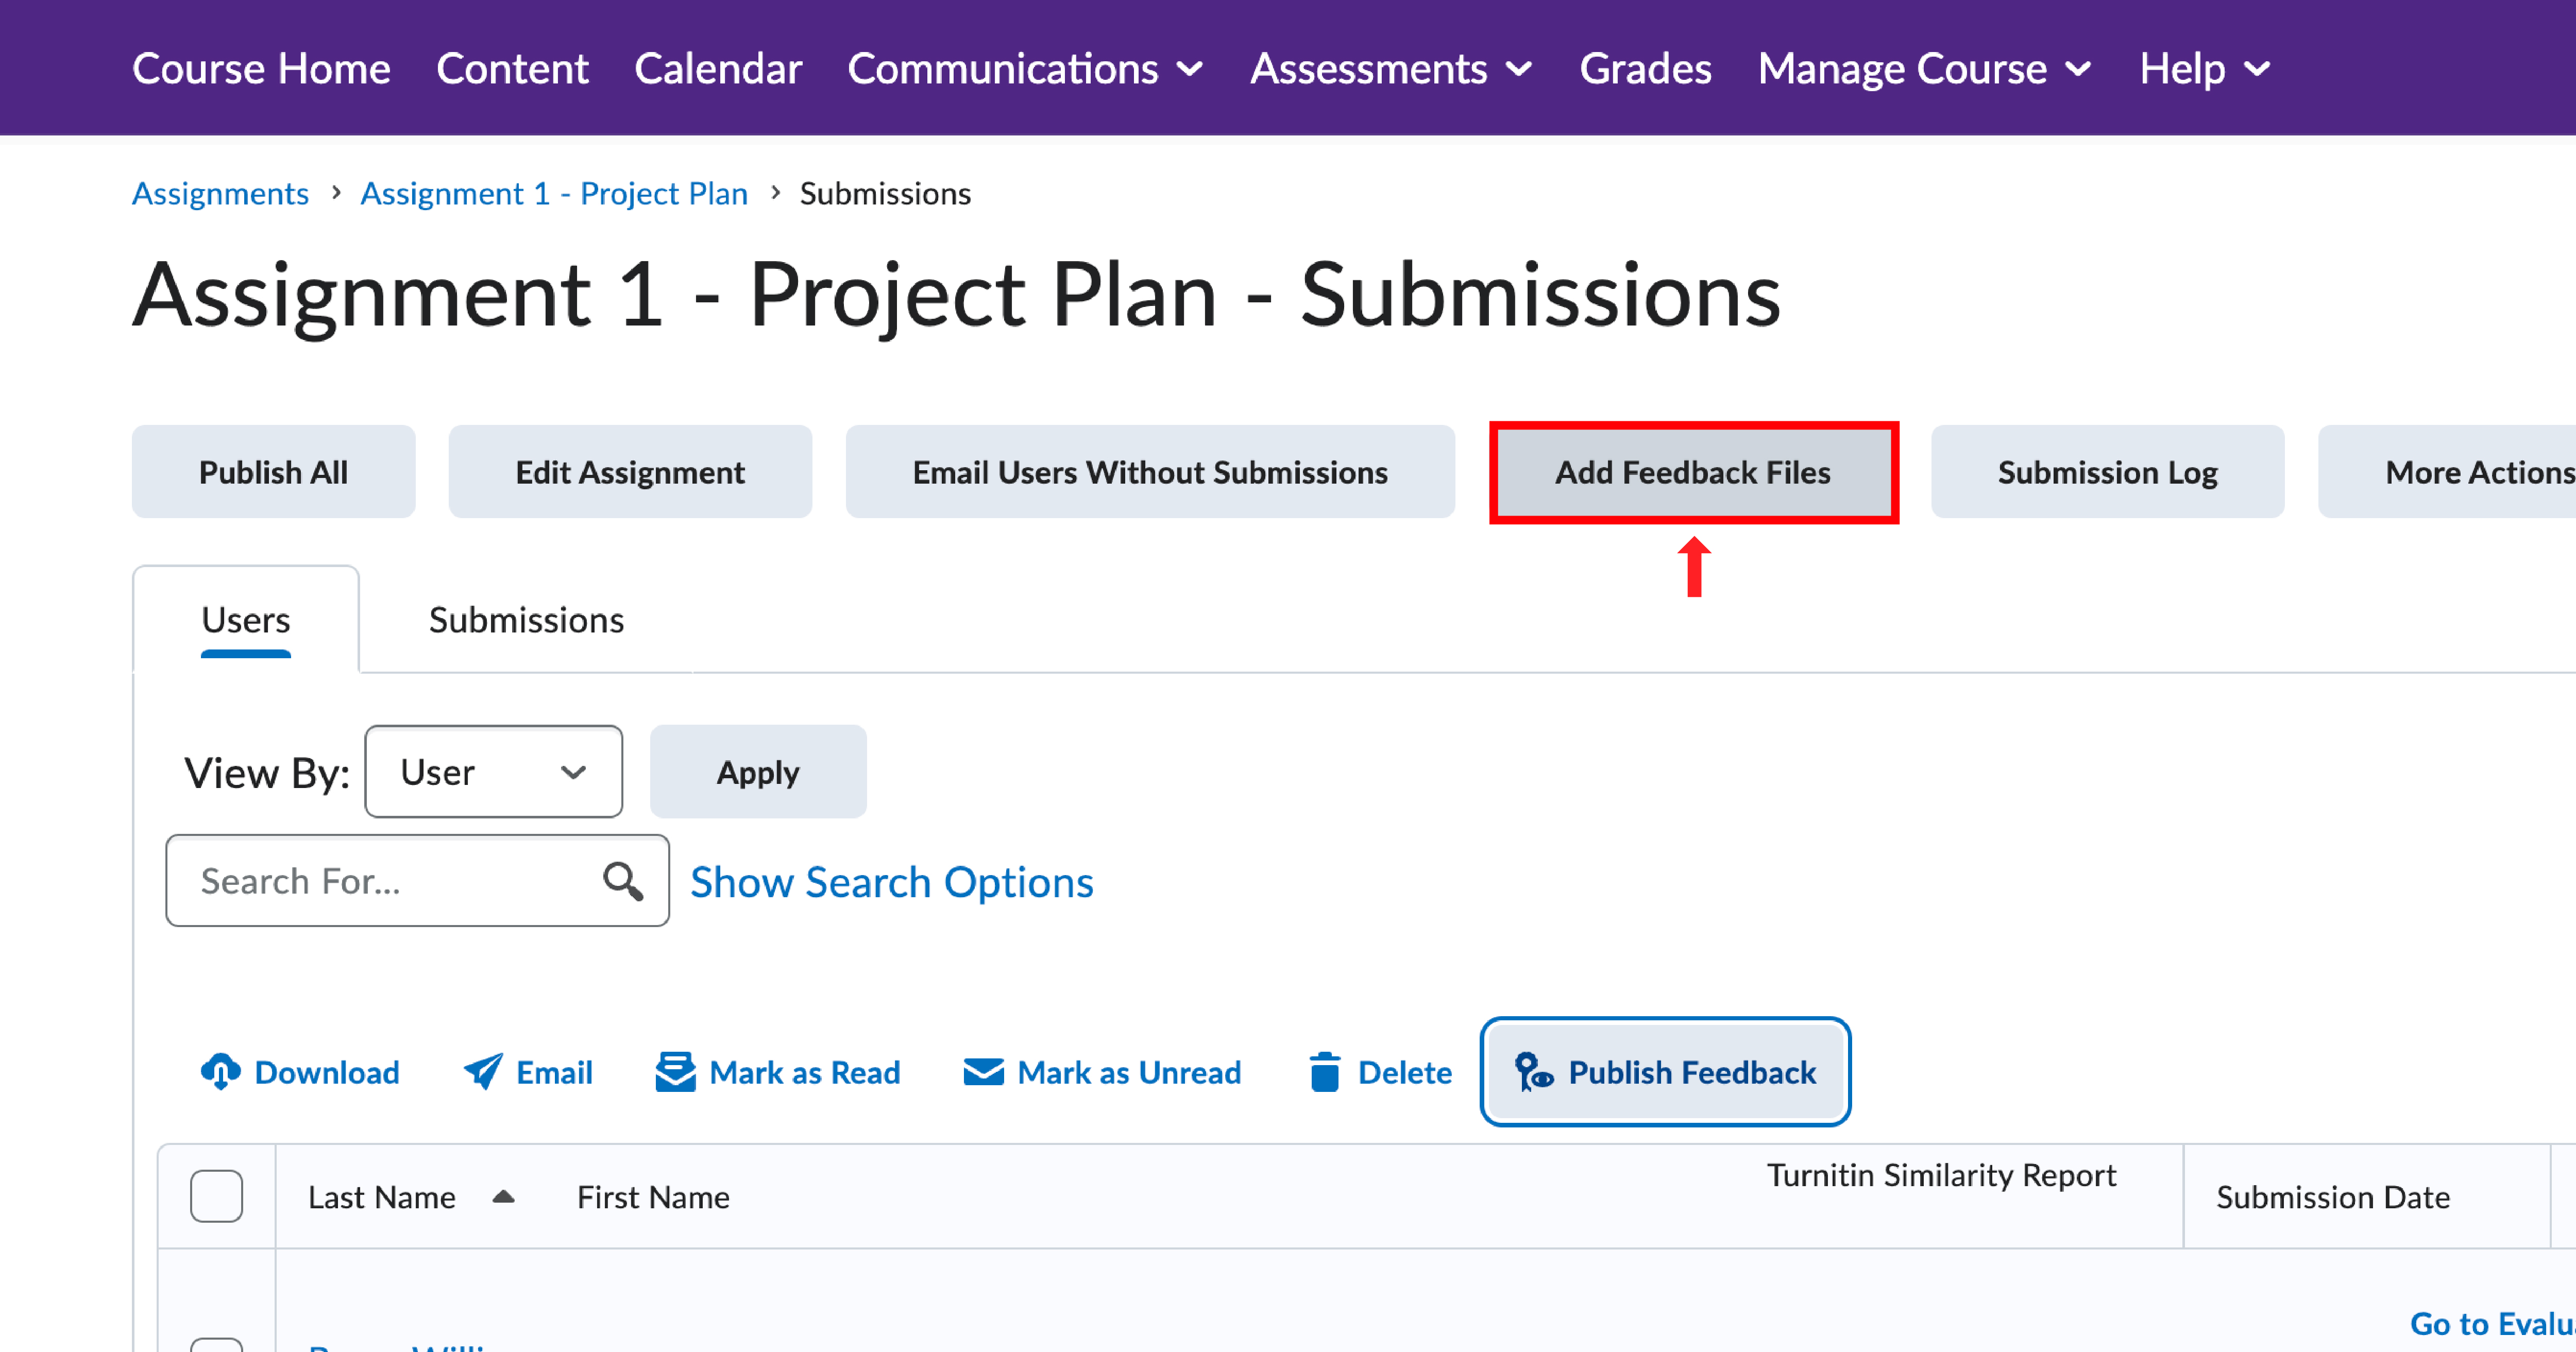Expand the Assessments menu
The width and height of the screenshot is (2576, 1352).
pos(1391,69)
